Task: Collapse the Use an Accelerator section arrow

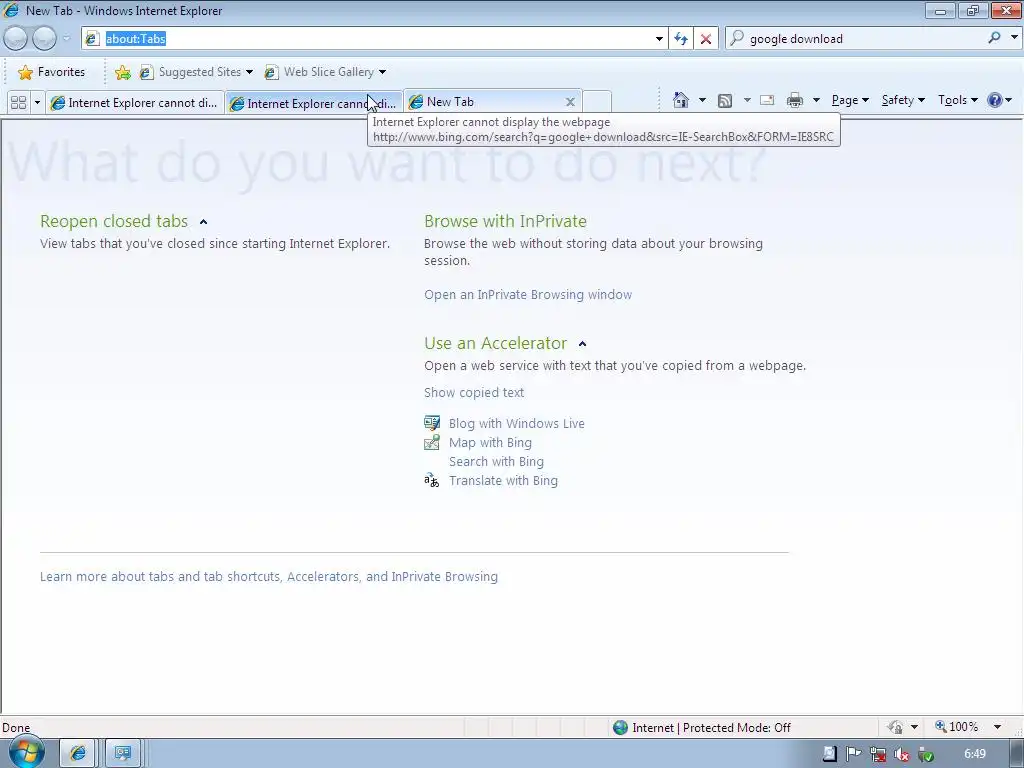Action: click(583, 344)
